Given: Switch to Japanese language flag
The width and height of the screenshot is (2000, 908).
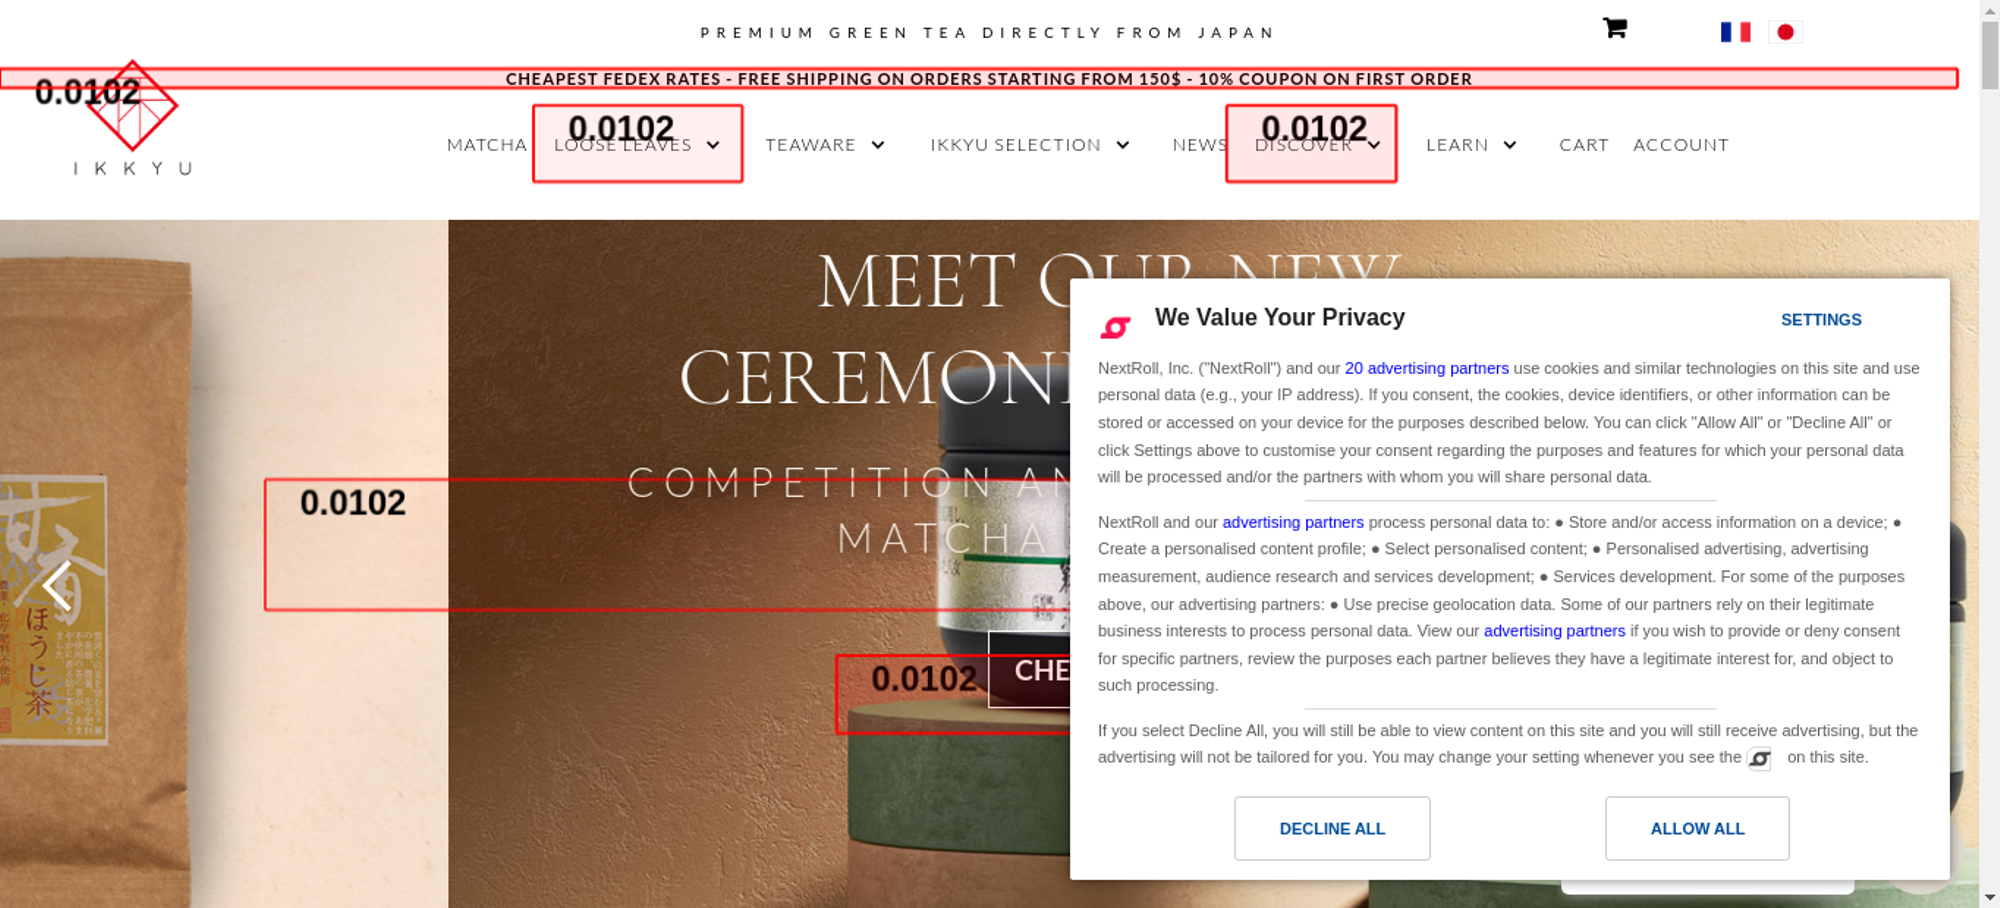Looking at the screenshot, I should coord(1785,32).
